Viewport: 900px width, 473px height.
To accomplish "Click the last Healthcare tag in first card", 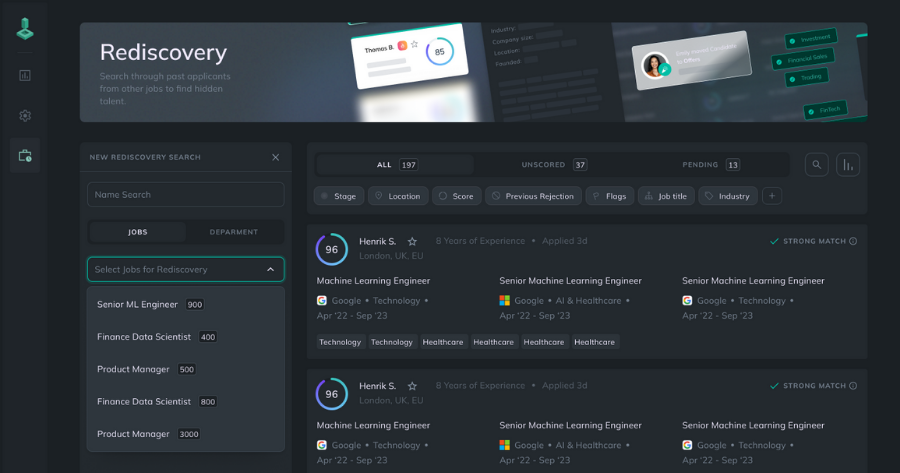I will (x=595, y=342).
